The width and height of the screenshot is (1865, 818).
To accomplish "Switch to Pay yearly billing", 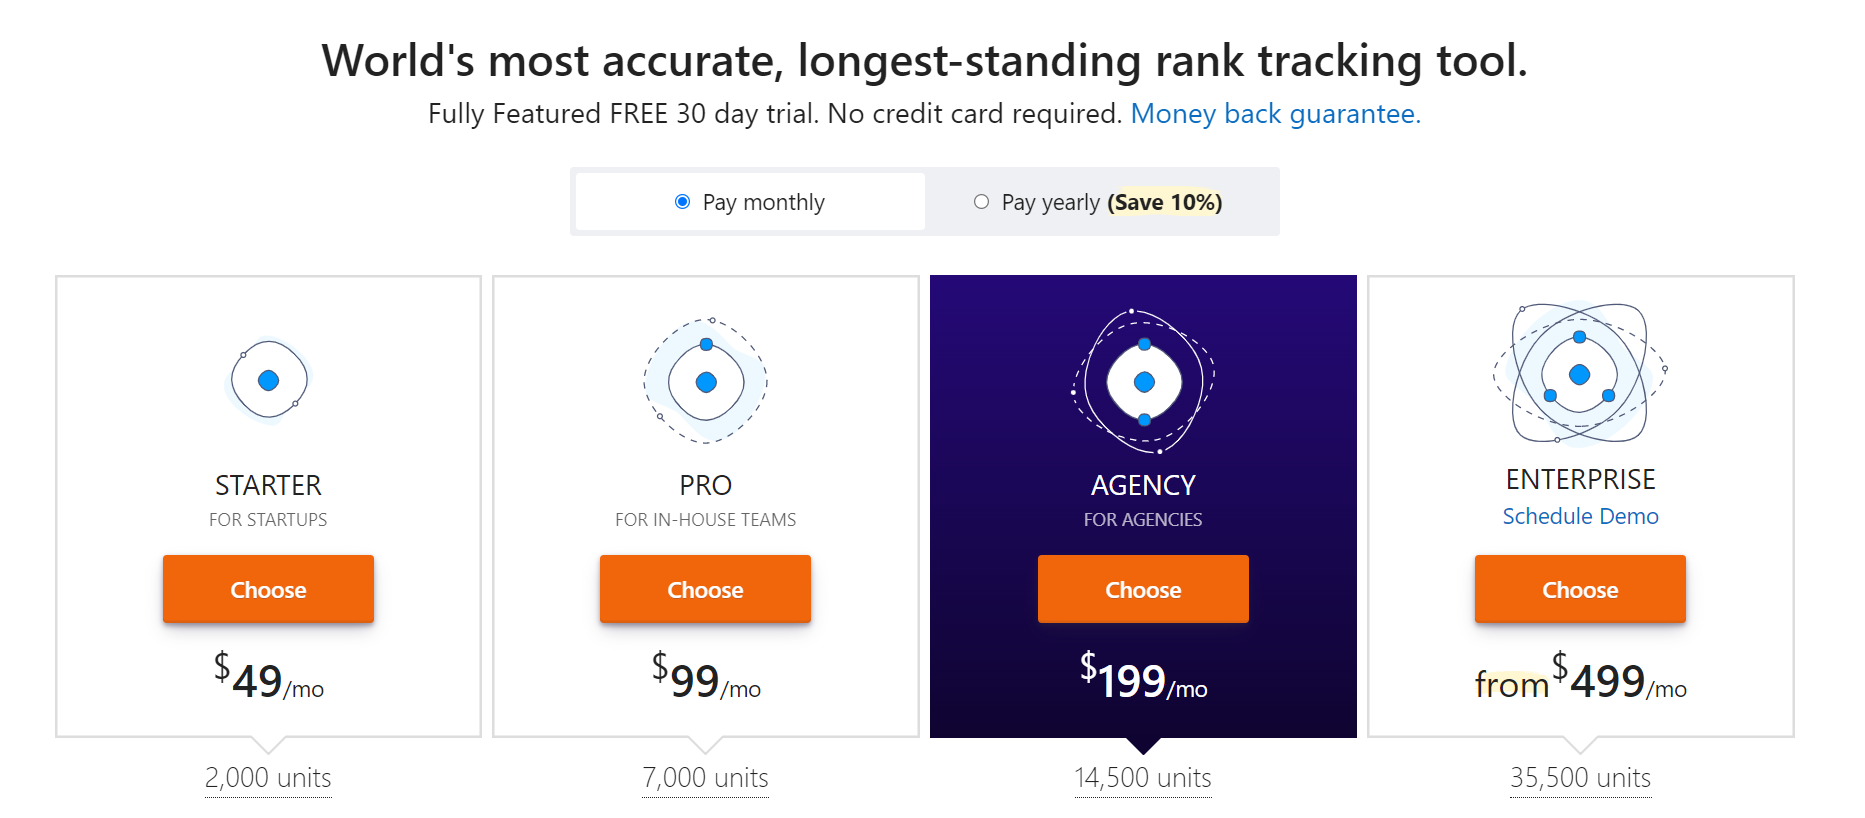I will pos(981,201).
